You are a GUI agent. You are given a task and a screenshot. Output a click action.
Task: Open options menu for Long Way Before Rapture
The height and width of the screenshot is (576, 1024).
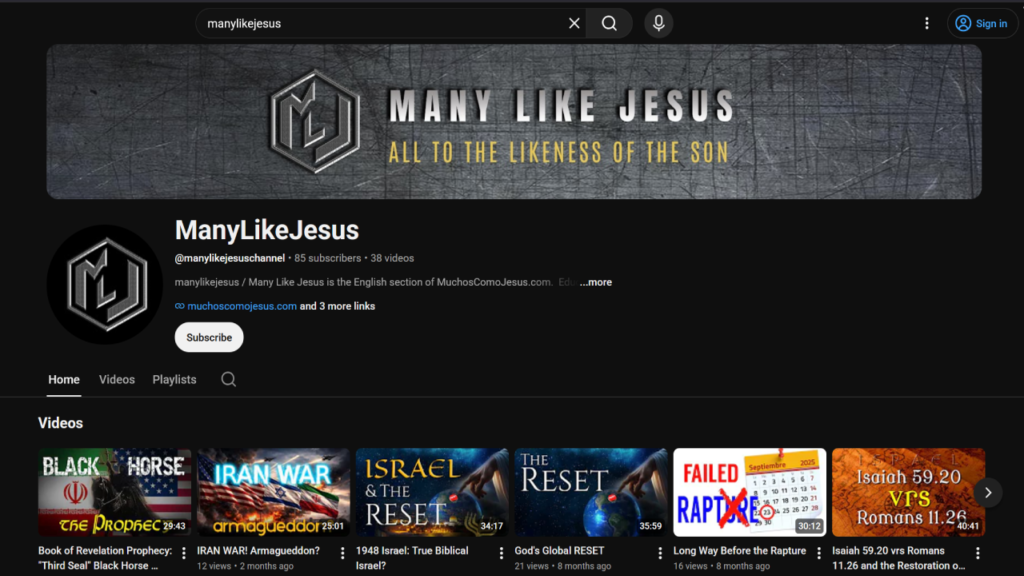[818, 553]
